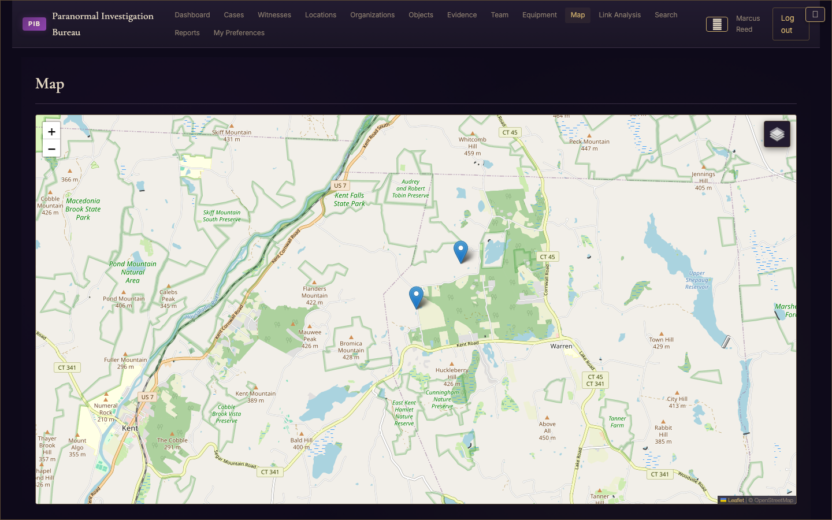The height and width of the screenshot is (520, 832).
Task: Open My Preferences
Action: coord(239,33)
